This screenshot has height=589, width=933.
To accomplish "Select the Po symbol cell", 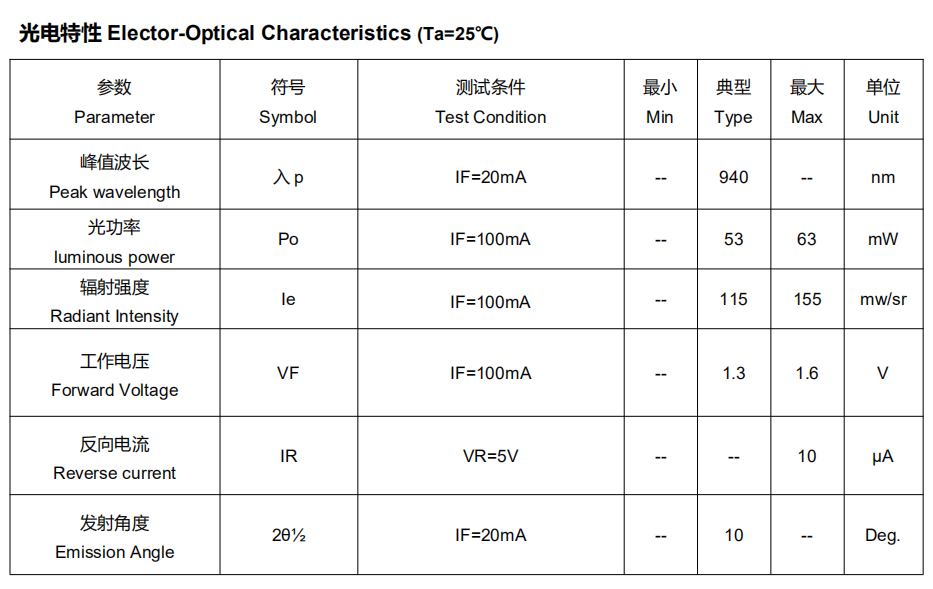I will coord(288,239).
